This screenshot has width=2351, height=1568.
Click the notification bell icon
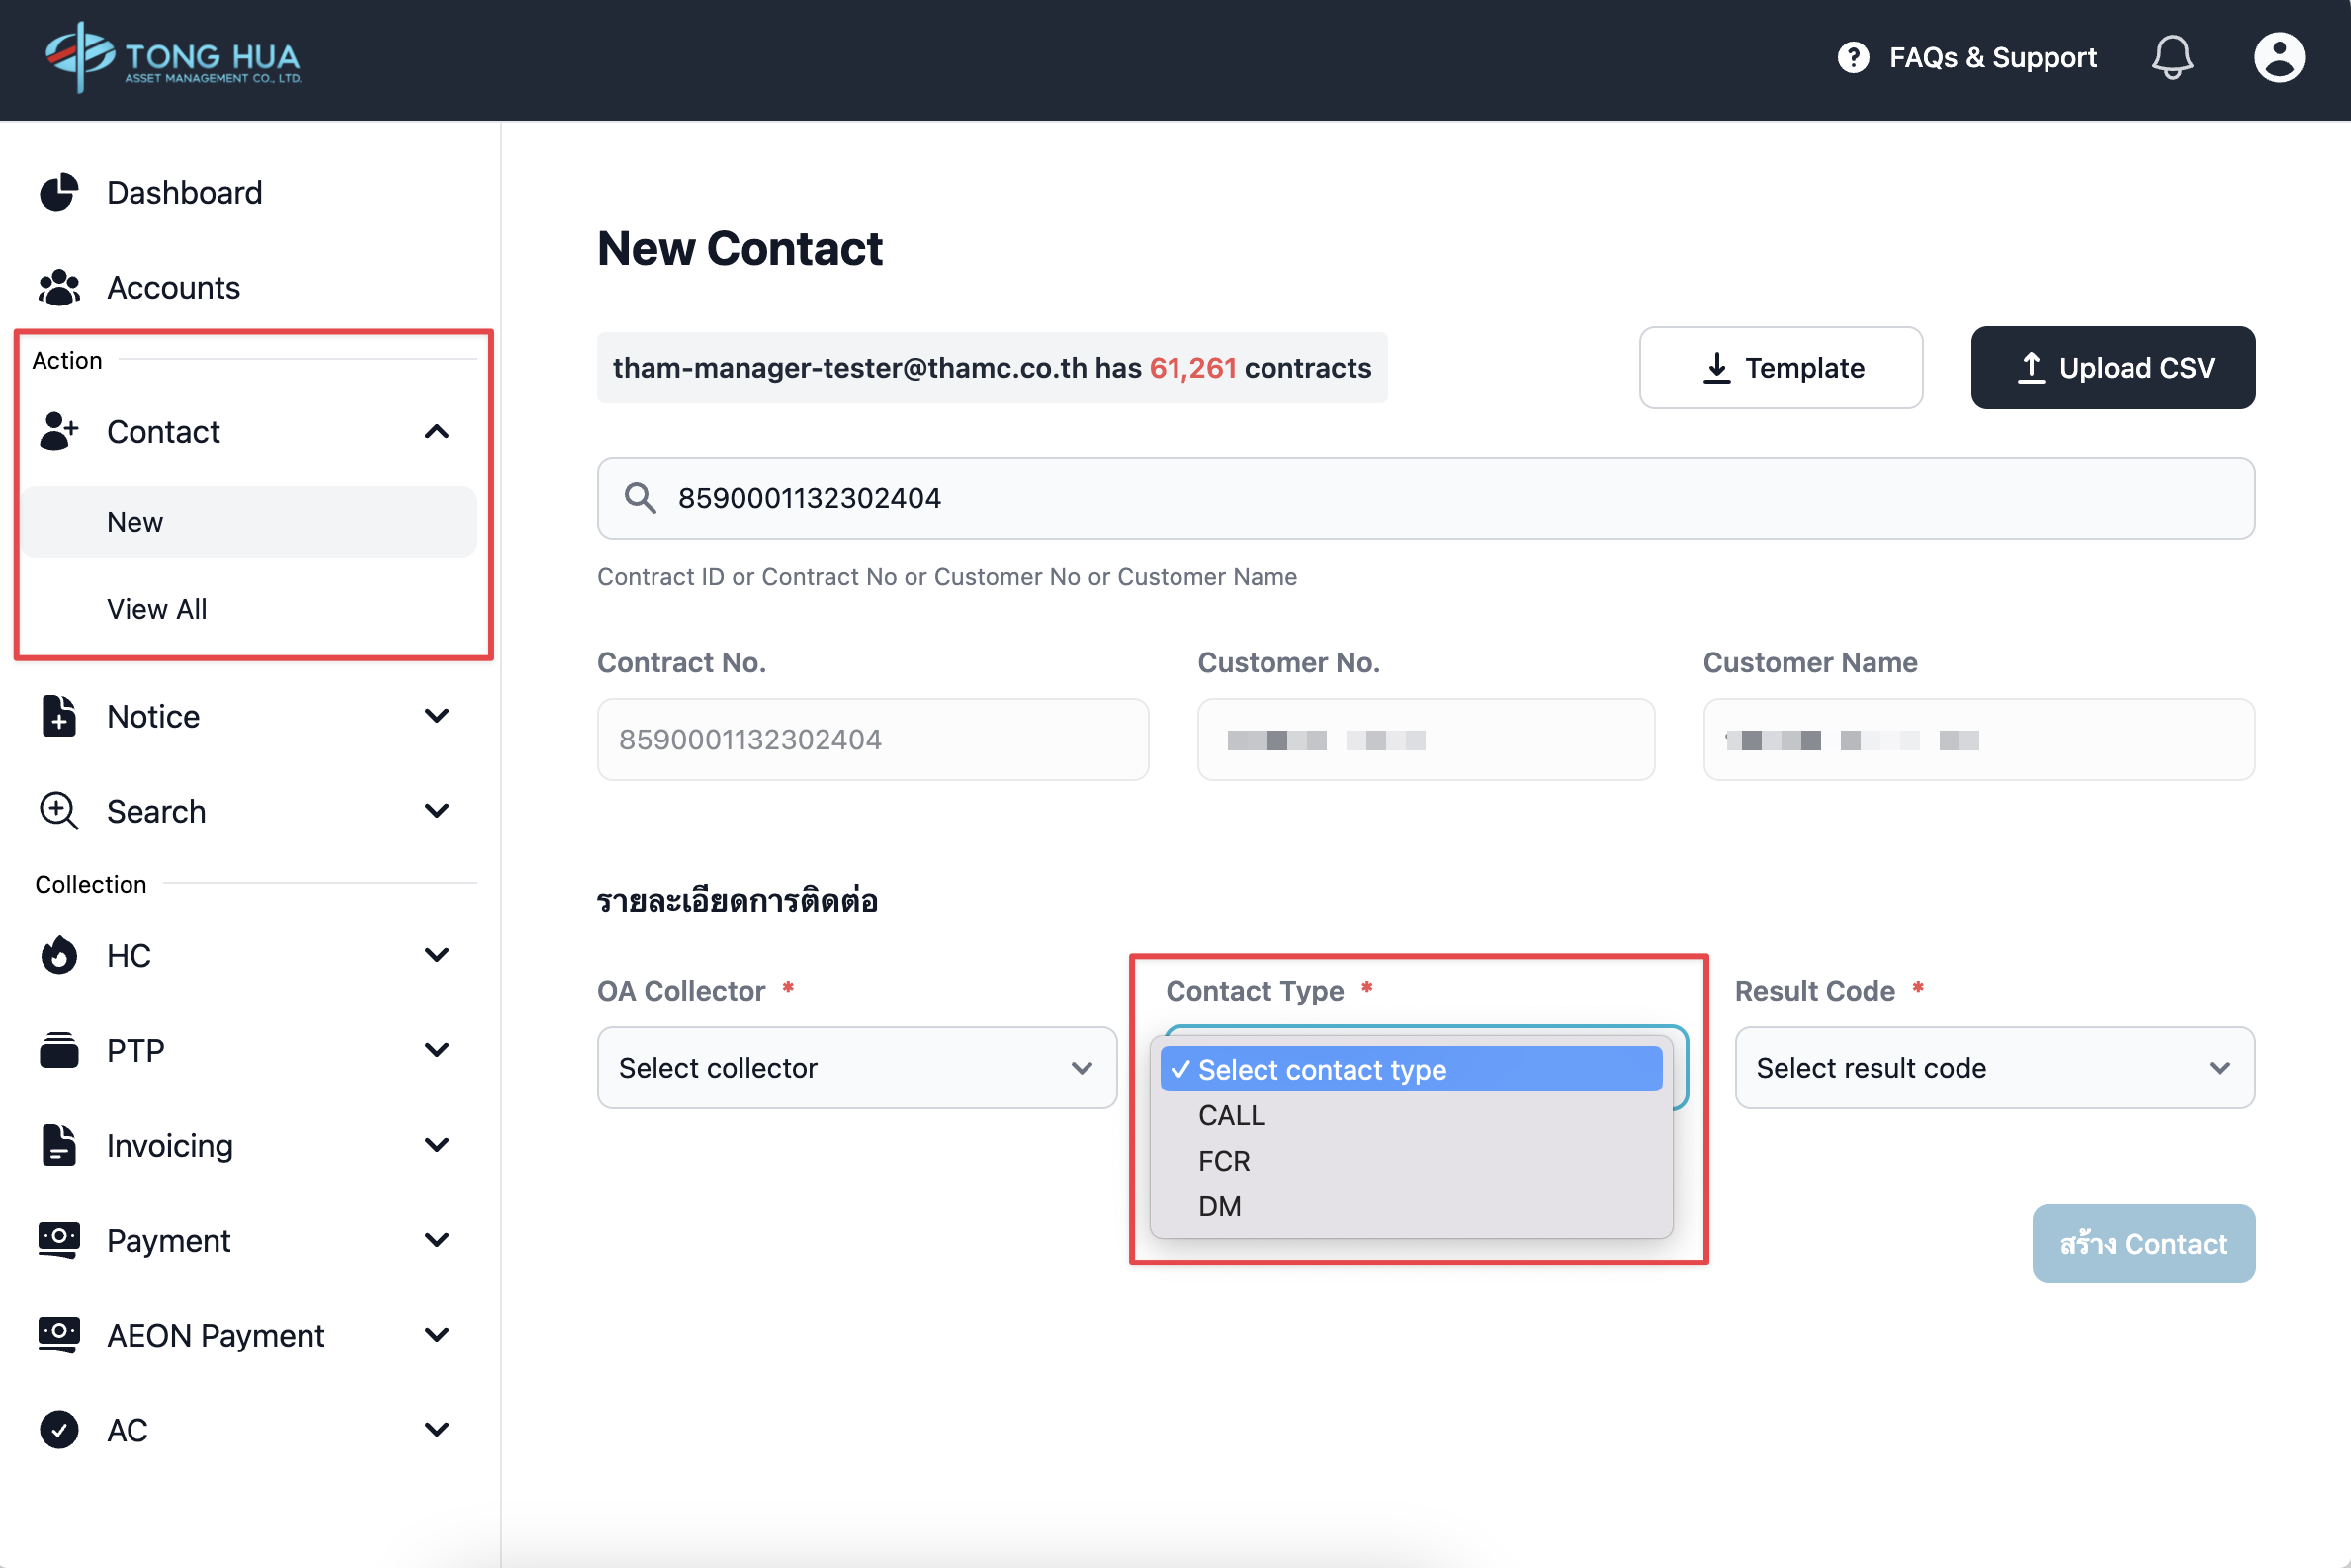(x=2171, y=57)
